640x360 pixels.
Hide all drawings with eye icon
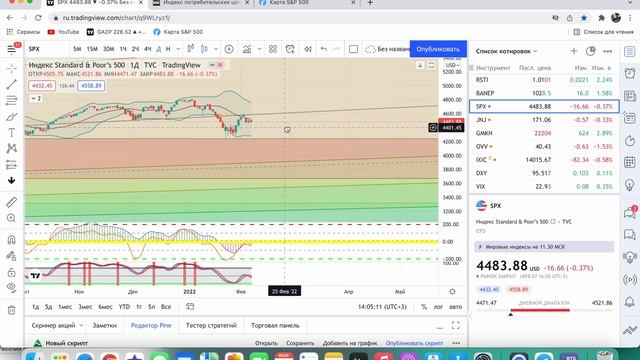tap(11, 288)
